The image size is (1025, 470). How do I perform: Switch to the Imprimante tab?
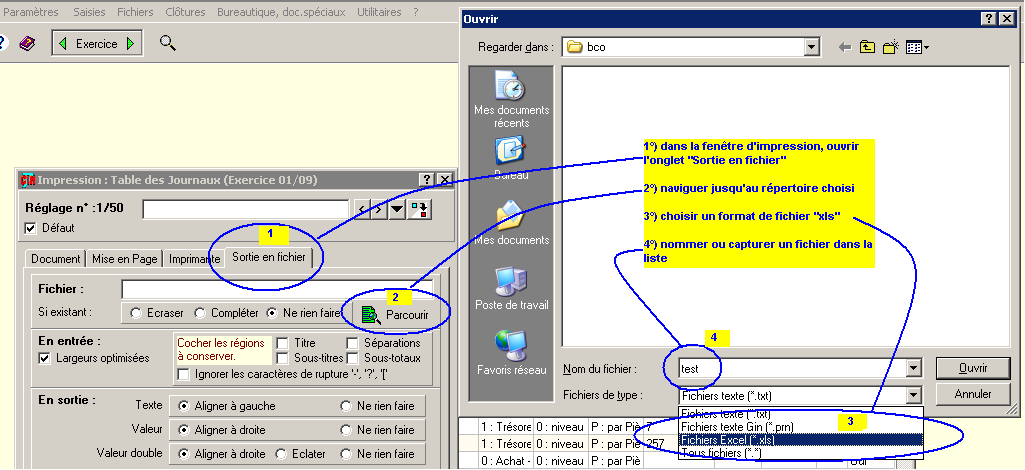pos(194,259)
